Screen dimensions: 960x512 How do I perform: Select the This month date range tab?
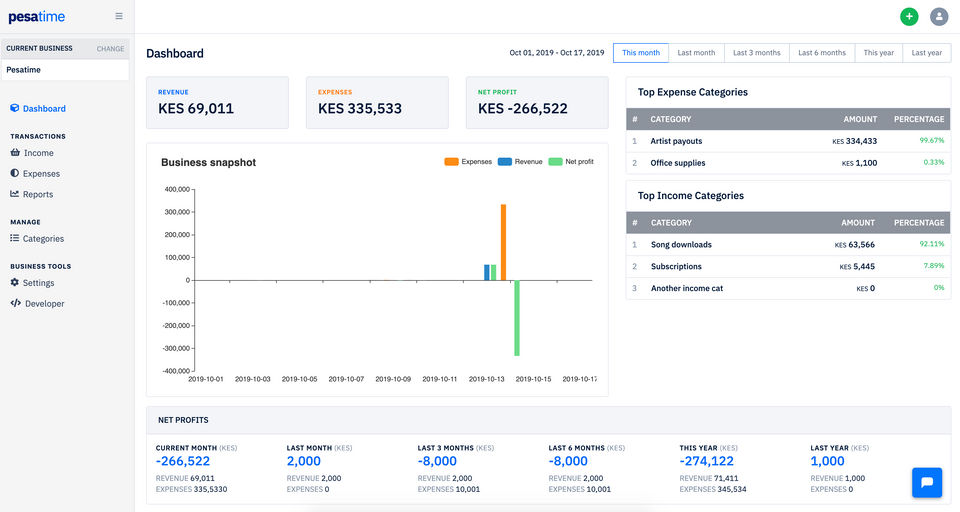tap(641, 53)
